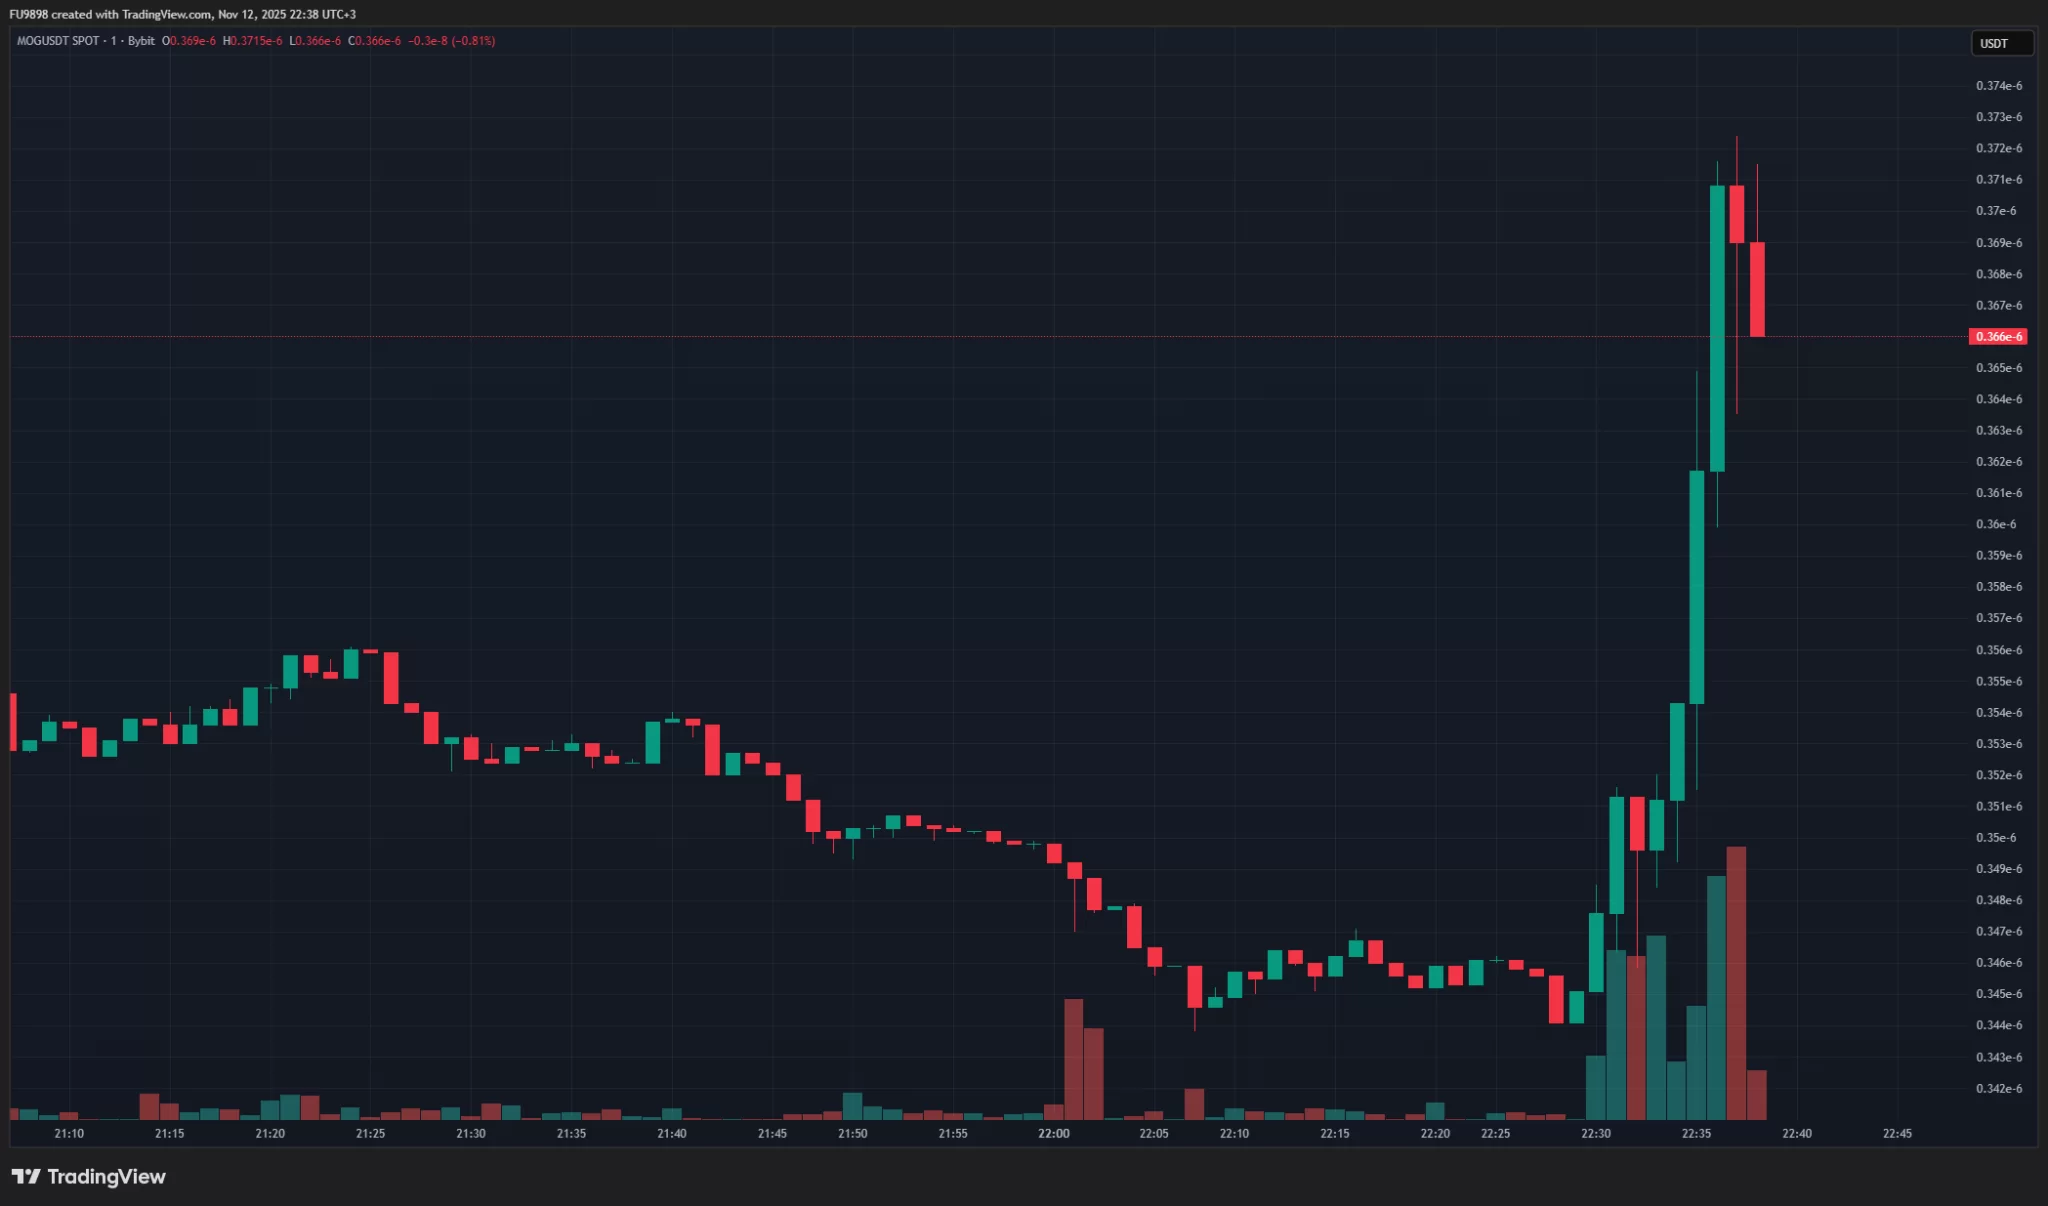The height and width of the screenshot is (1206, 2048).
Task: Select the interval value 1 in the legend
Action: (x=112, y=42)
